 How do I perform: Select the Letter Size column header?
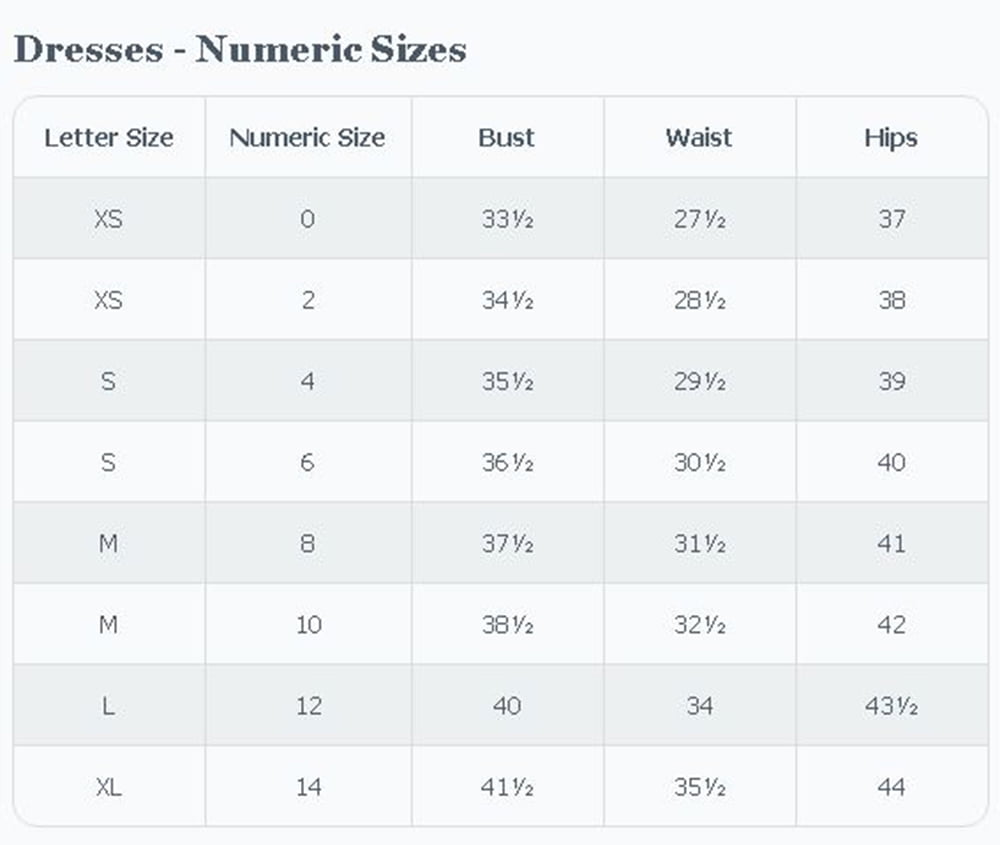pos(109,137)
